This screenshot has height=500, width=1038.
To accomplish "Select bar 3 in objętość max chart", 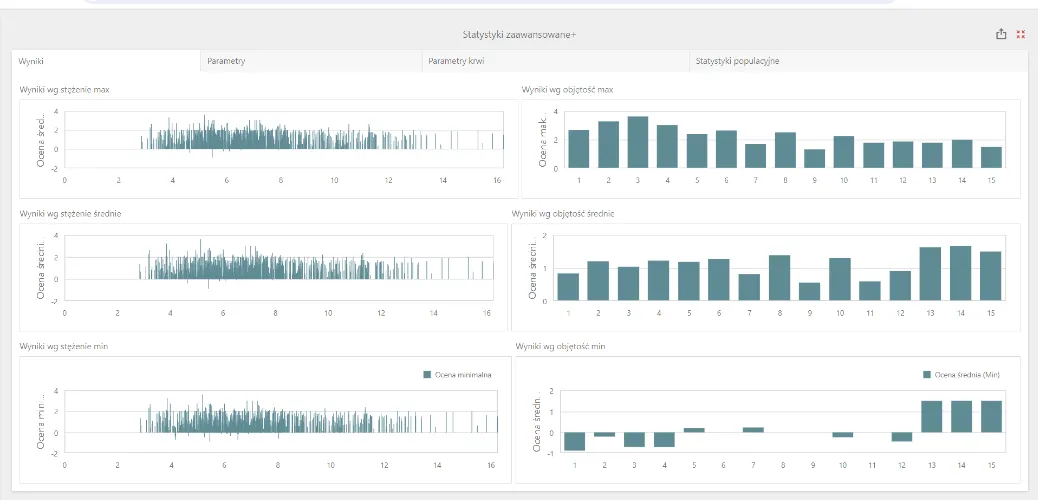I will coord(637,142).
